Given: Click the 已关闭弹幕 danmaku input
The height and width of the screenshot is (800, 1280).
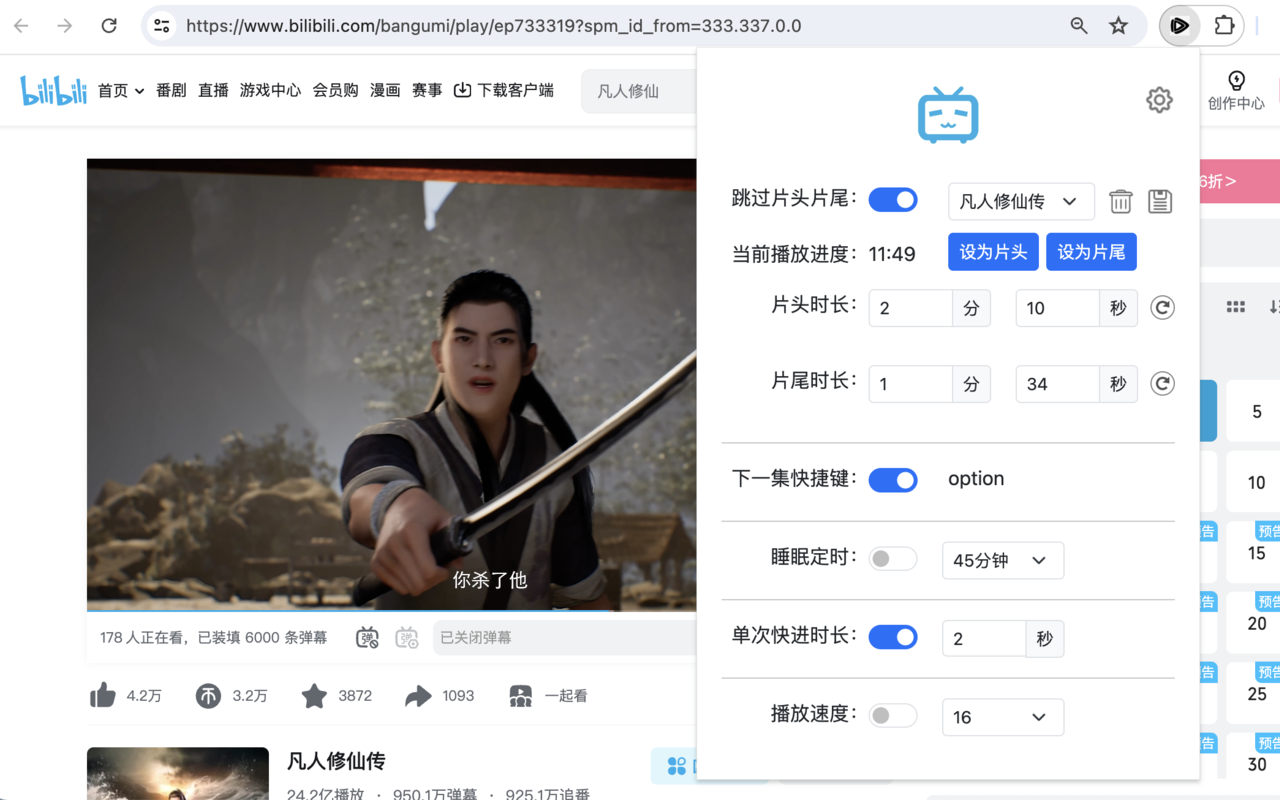Looking at the screenshot, I should (565, 637).
